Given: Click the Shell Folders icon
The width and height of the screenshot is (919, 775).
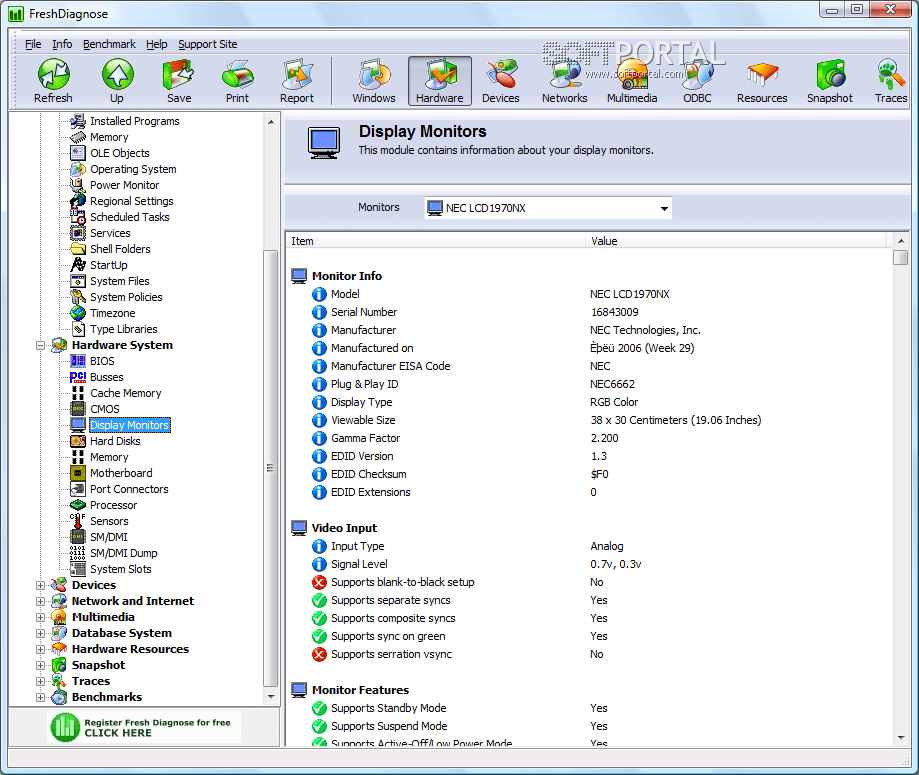Looking at the screenshot, I should coord(78,249).
